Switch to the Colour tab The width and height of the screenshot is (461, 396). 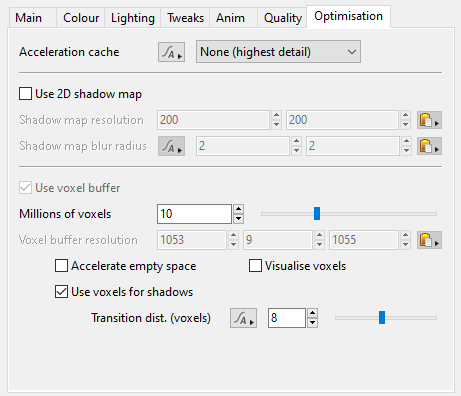[81, 18]
